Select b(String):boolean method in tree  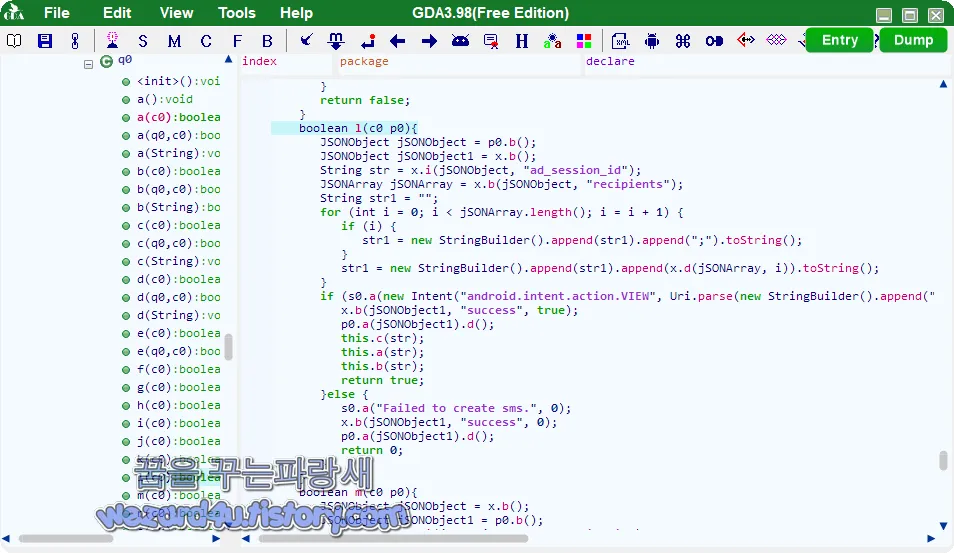tap(178, 207)
